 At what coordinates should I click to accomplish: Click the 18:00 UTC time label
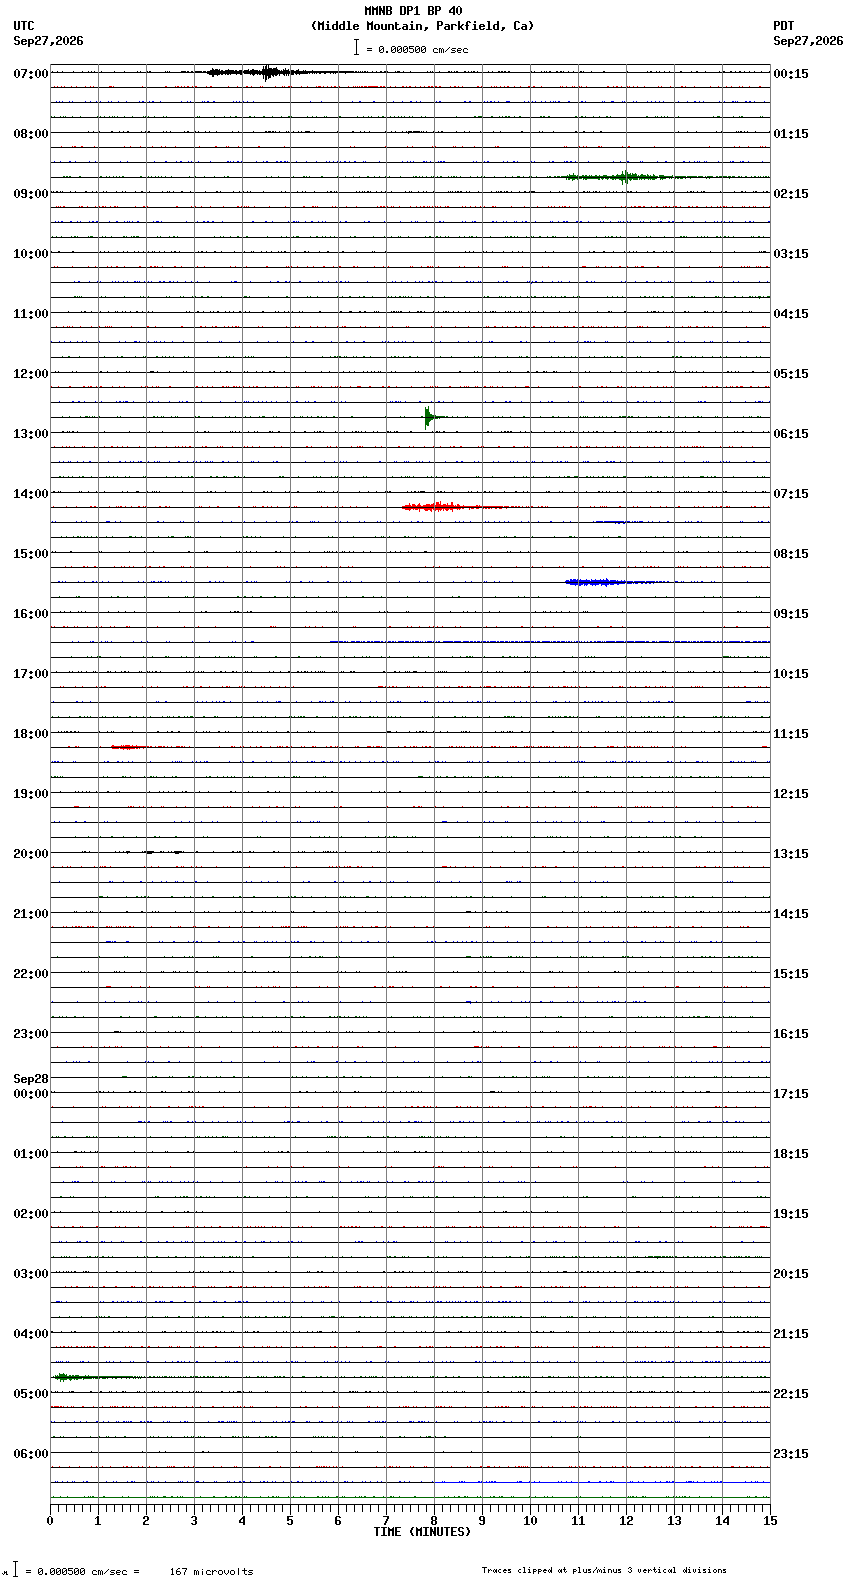pyautogui.click(x=31, y=734)
